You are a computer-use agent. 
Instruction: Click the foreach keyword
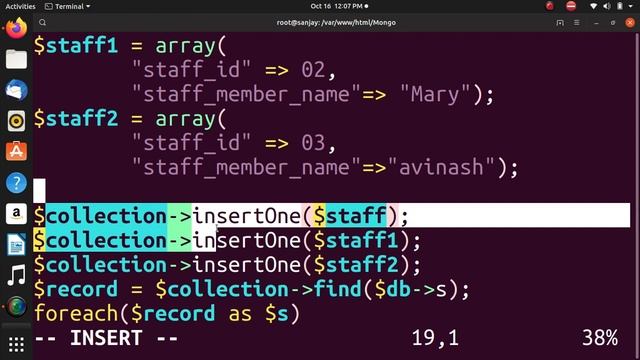pos(76,313)
